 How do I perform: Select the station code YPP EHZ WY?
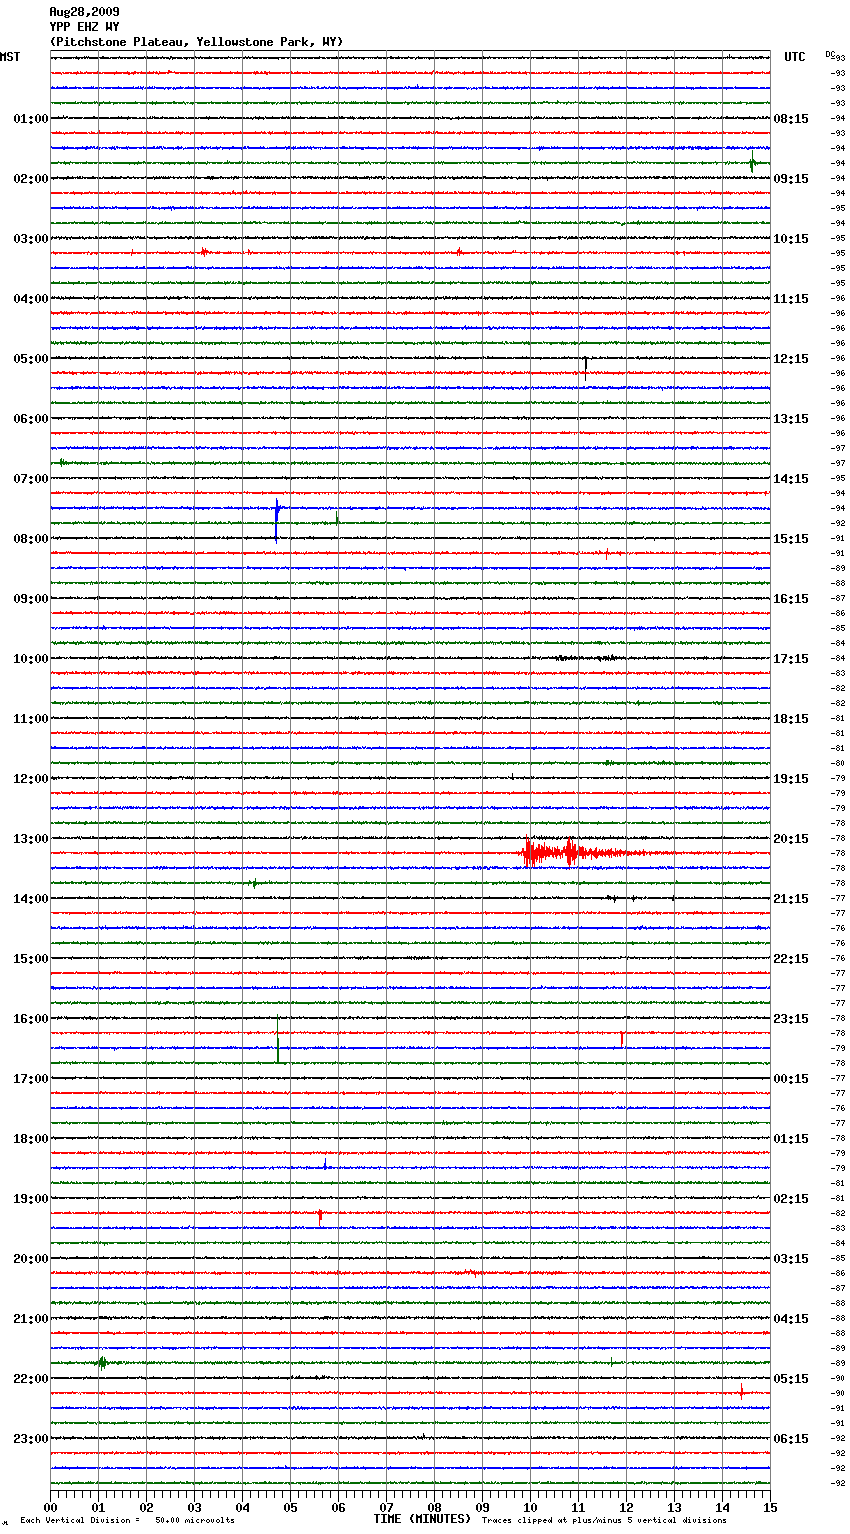pyautogui.click(x=84, y=27)
